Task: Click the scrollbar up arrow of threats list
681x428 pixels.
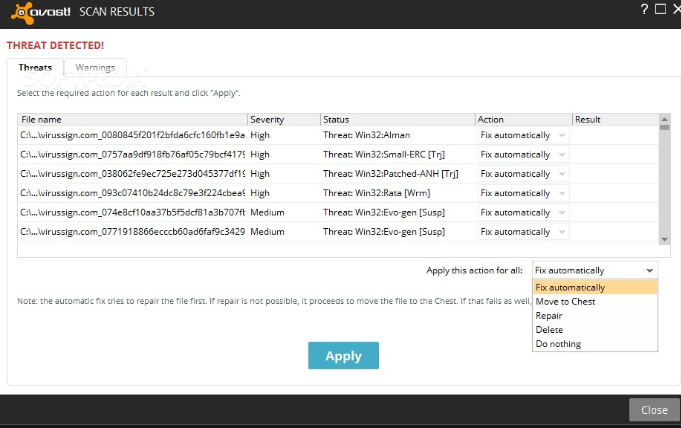Action: [x=664, y=119]
